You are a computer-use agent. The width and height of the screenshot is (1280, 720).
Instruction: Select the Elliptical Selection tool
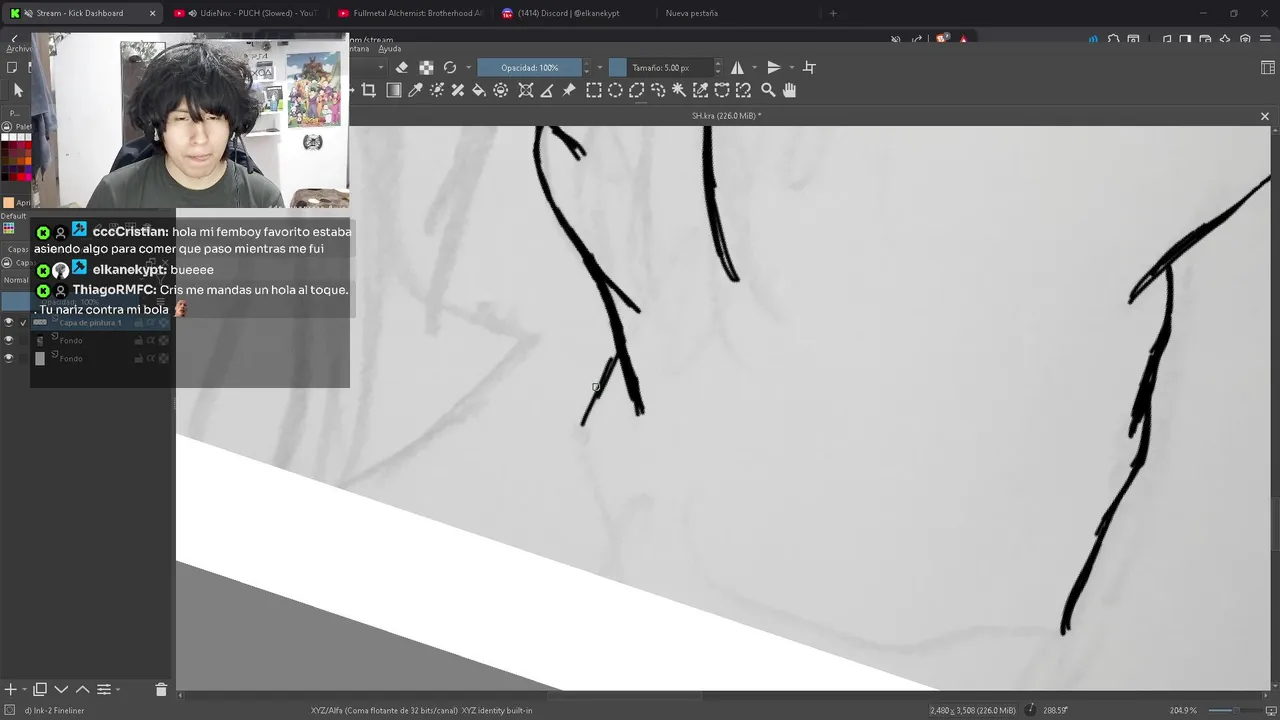[x=615, y=90]
